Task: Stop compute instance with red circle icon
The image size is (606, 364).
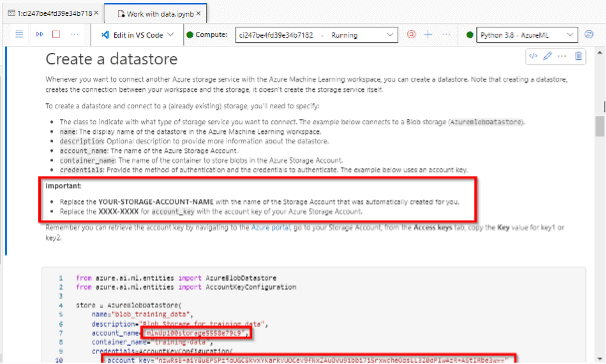Action: tap(411, 34)
